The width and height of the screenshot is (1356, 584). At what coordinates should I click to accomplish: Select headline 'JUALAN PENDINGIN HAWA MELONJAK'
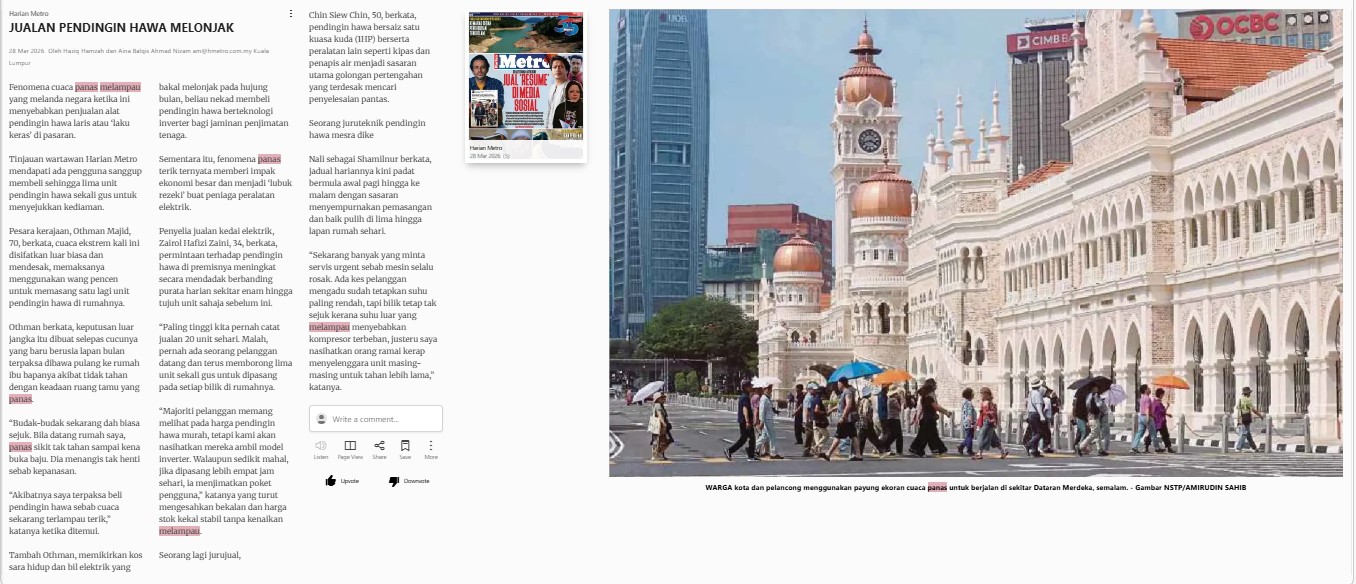pos(121,28)
